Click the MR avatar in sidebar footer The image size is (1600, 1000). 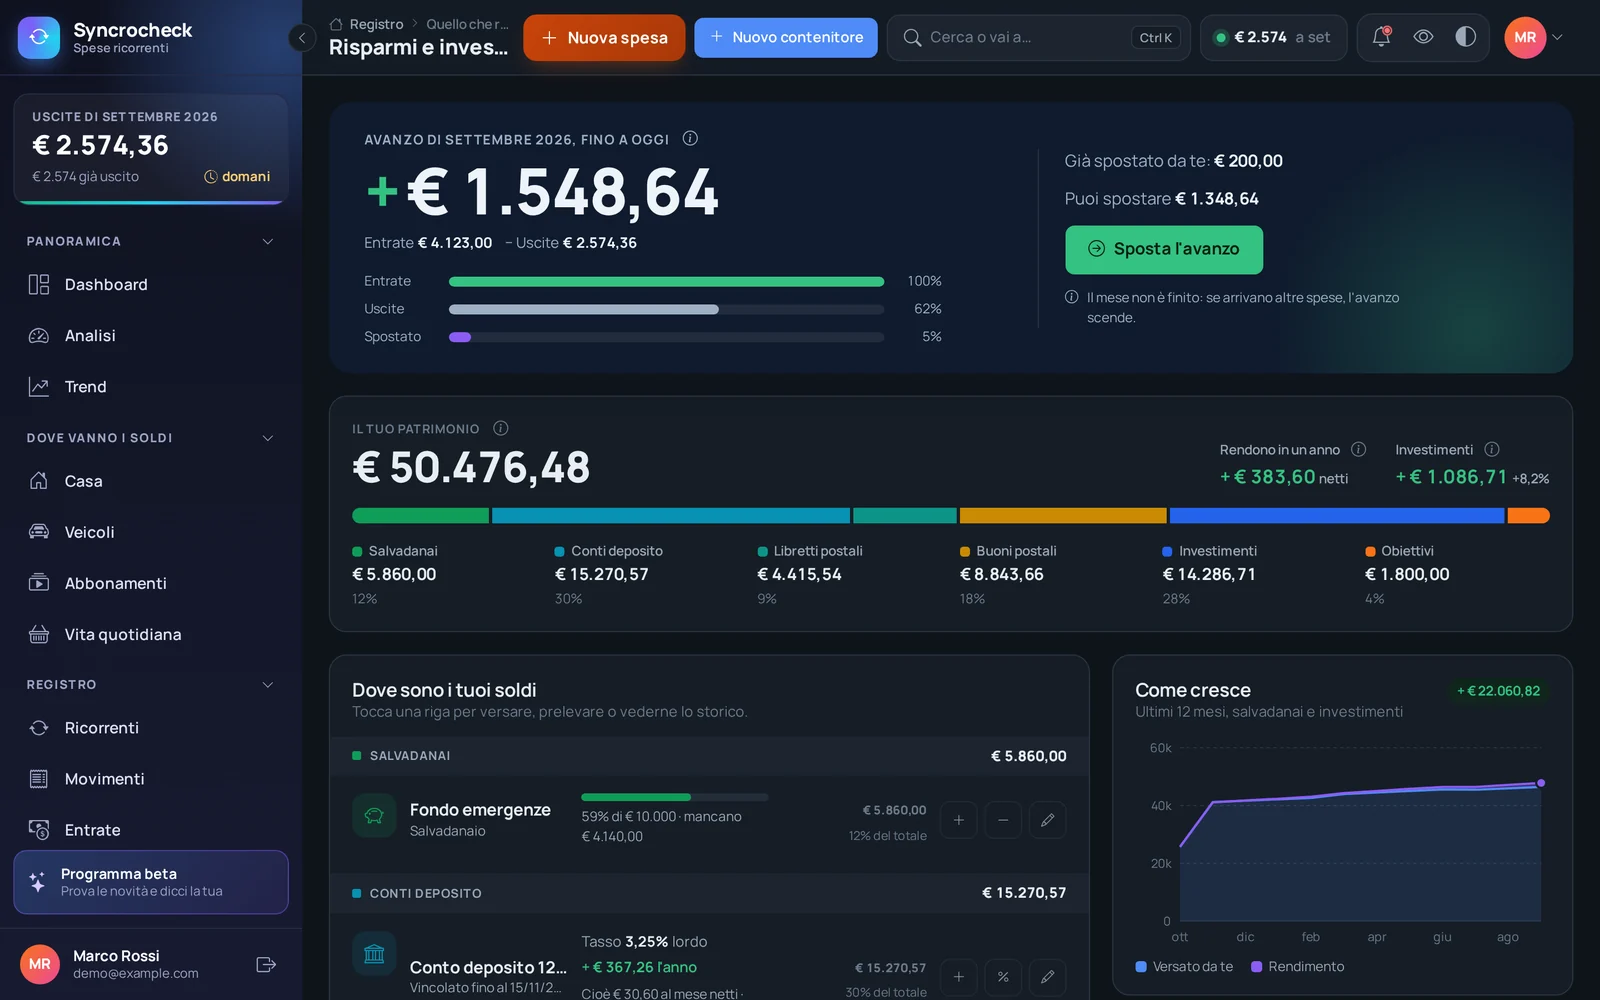pos(40,964)
